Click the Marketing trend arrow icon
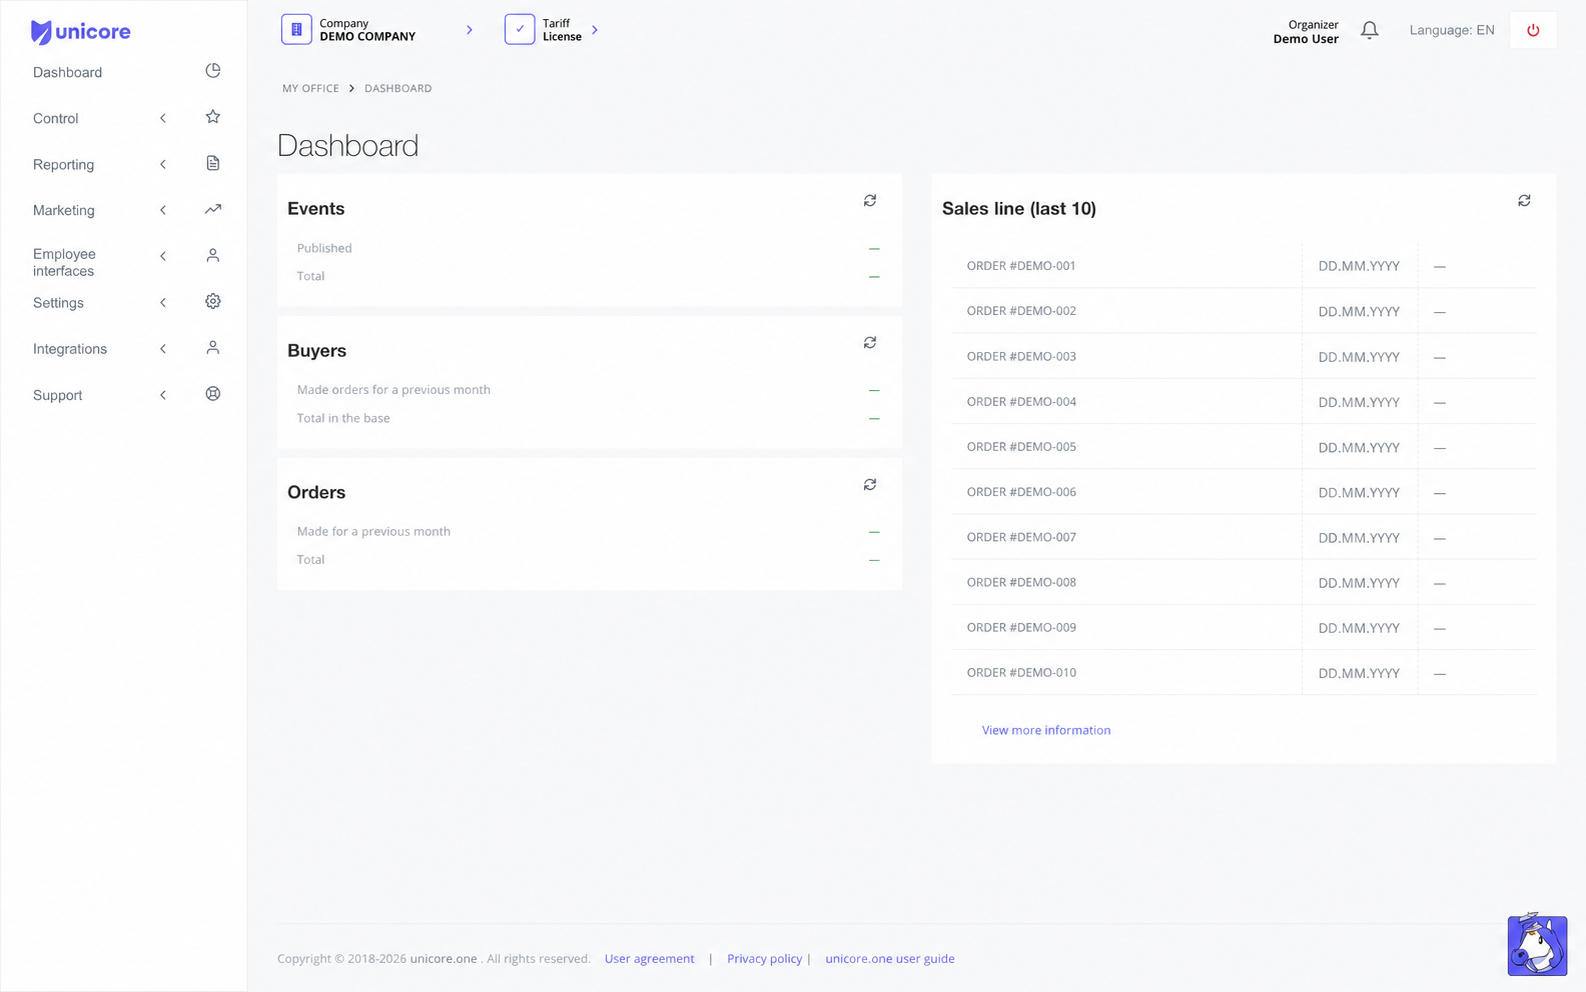The image size is (1586, 992). (213, 209)
